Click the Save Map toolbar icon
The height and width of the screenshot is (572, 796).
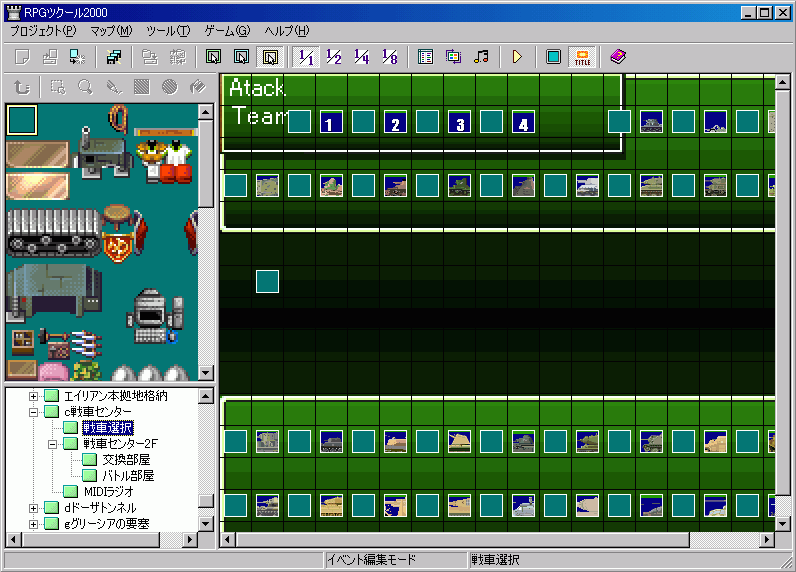tap(149, 56)
